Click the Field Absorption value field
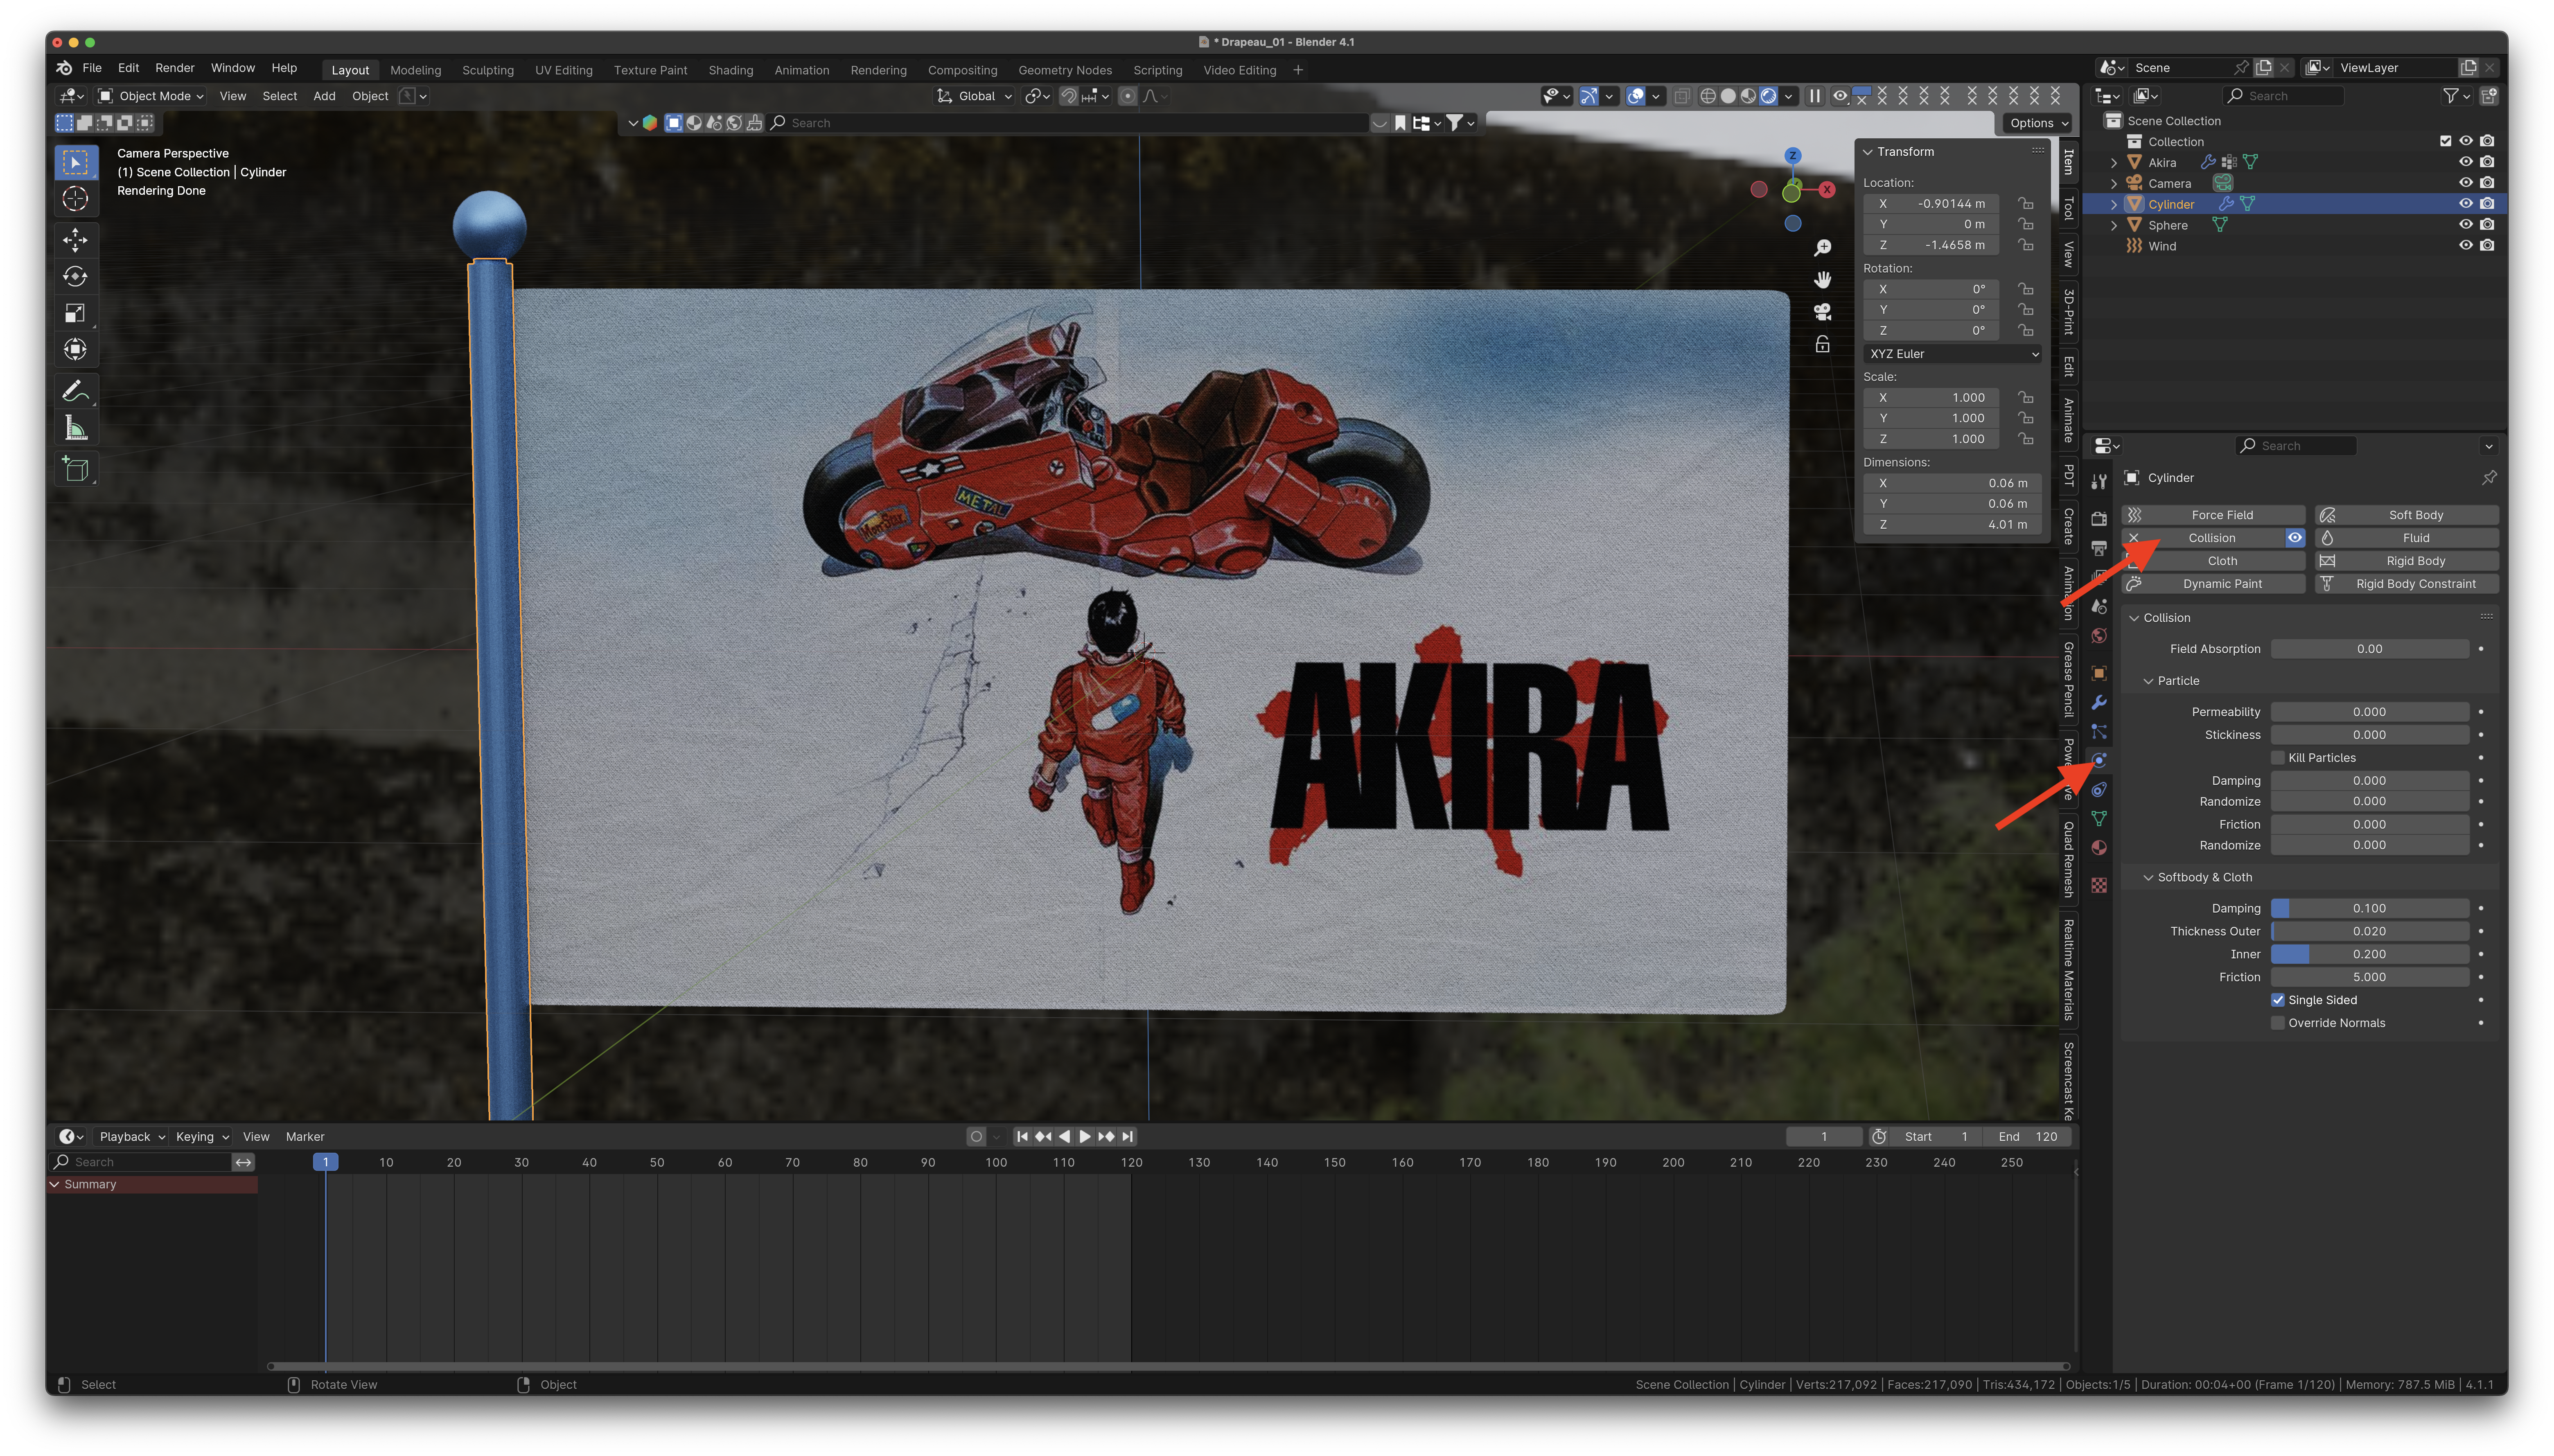This screenshot has height=1456, width=2554. tap(2370, 649)
